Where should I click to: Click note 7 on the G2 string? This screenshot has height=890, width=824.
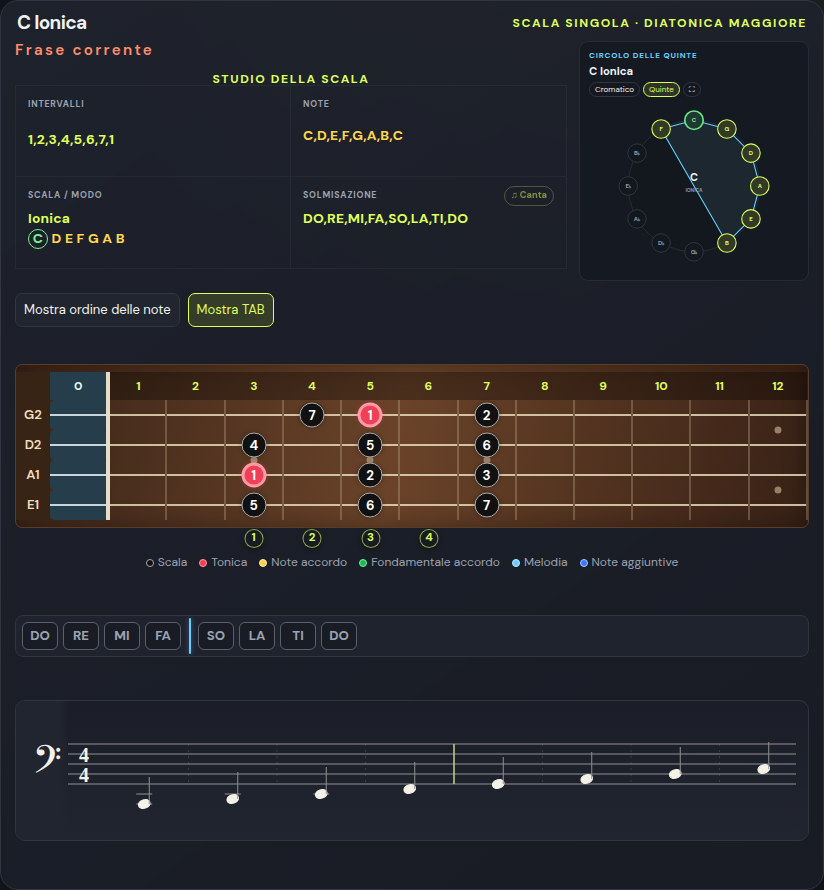coord(312,415)
